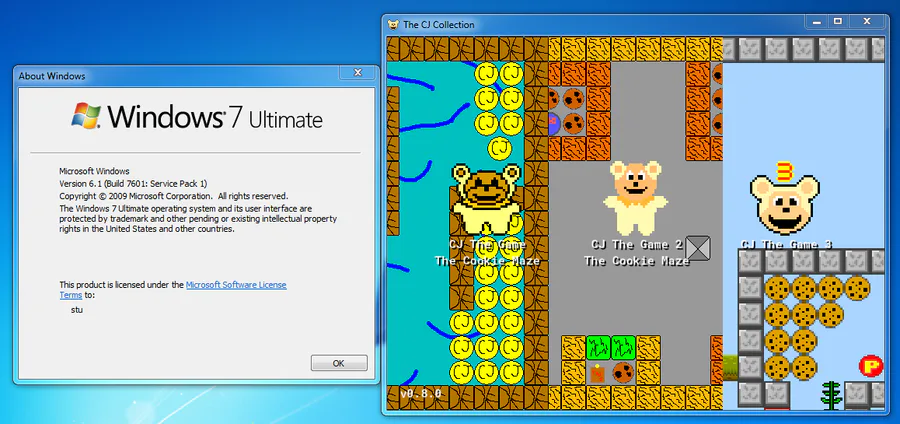Click the Version 6.1 (Build 7601) text
Viewport: 900px width, 424px height.
point(133,184)
